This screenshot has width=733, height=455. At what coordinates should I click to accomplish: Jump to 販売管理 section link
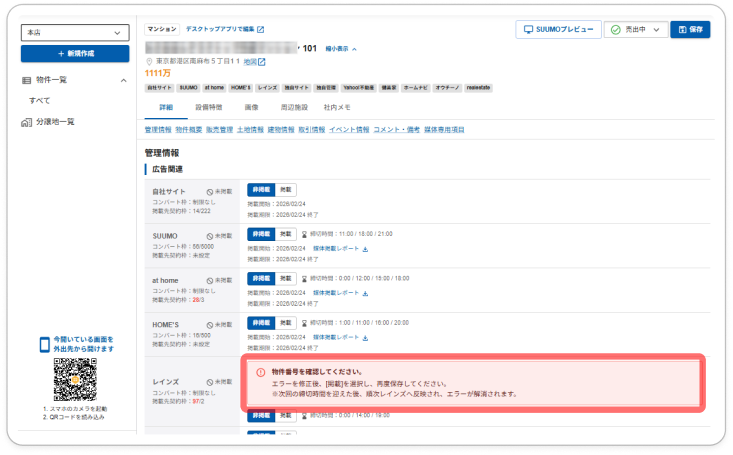(x=220, y=130)
